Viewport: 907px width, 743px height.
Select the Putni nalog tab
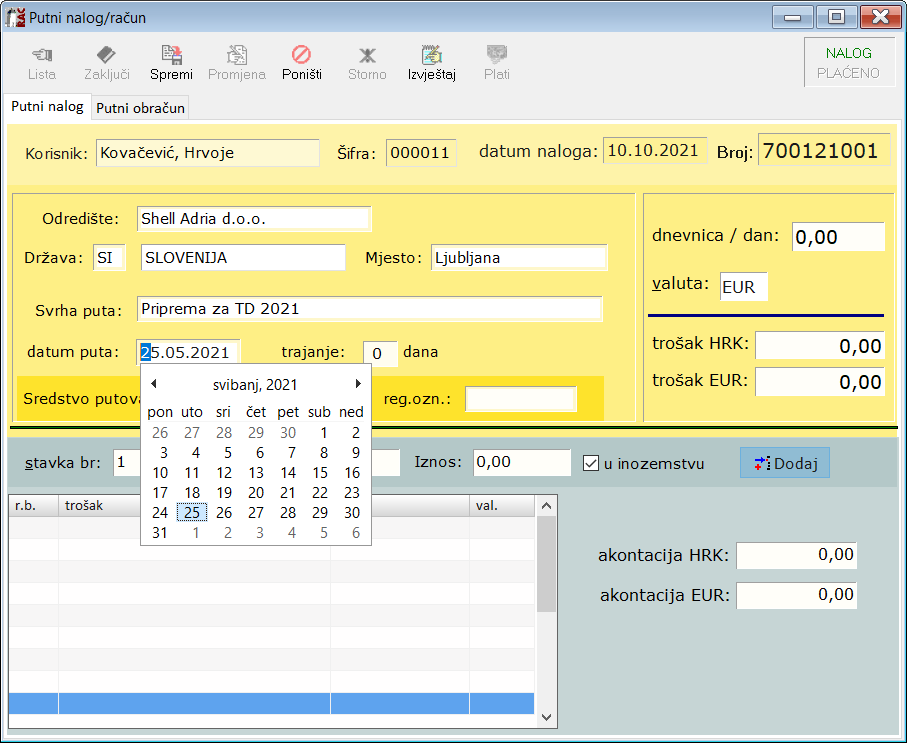(47, 107)
